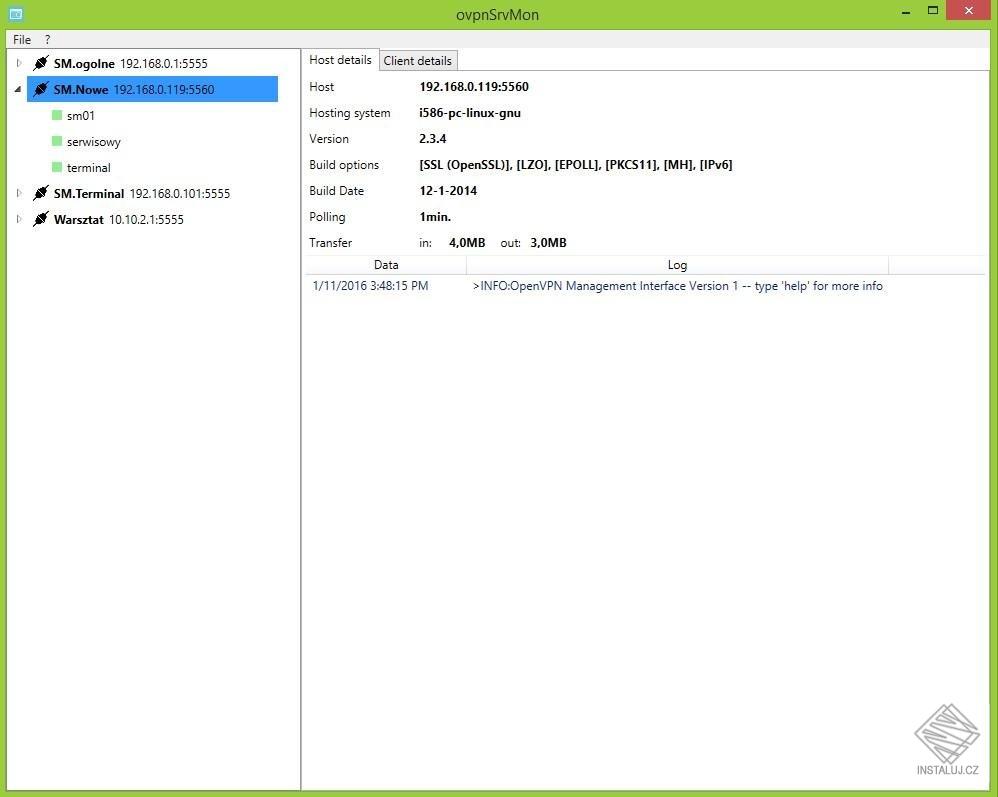Select Warsztat 10.10.2.1:5555 server
The image size is (998, 797).
coord(118,220)
